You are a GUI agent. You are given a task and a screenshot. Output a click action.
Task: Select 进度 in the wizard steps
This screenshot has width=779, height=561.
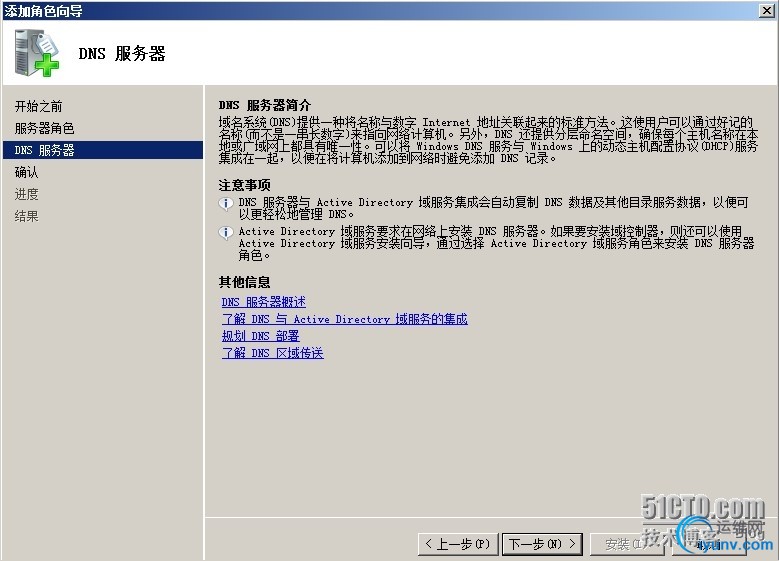[26, 194]
